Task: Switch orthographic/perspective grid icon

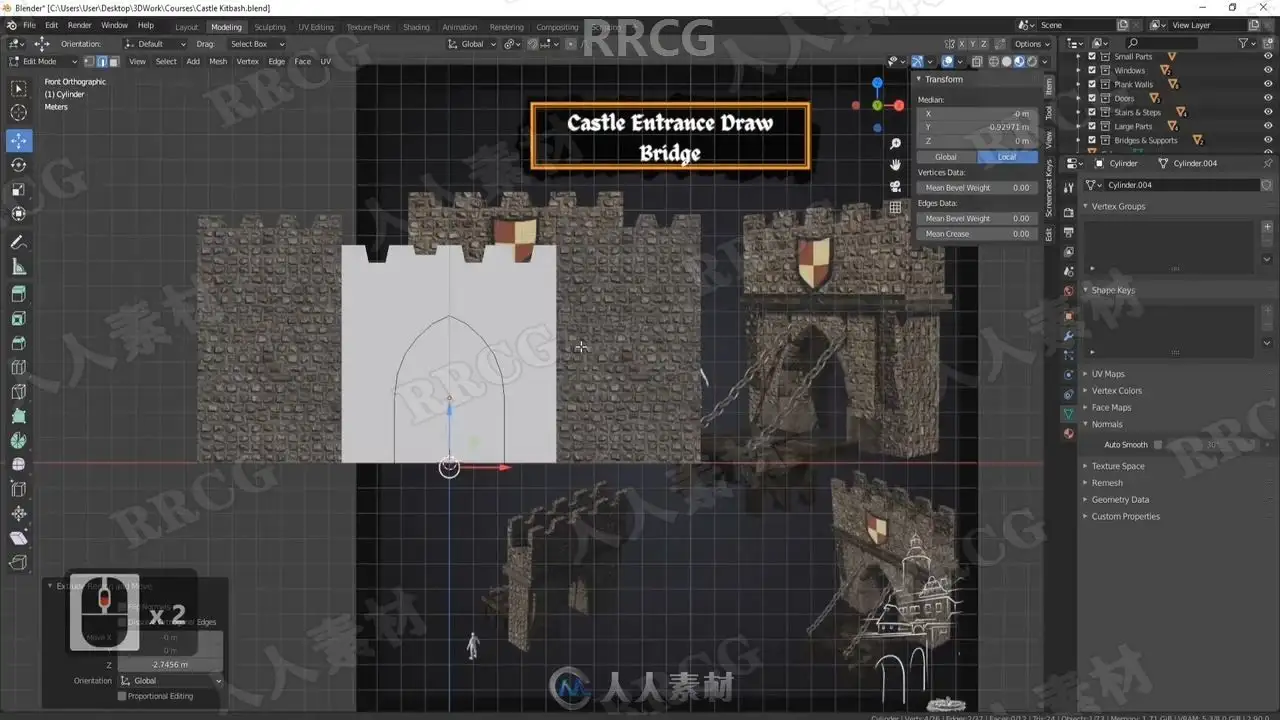Action: tap(895, 208)
